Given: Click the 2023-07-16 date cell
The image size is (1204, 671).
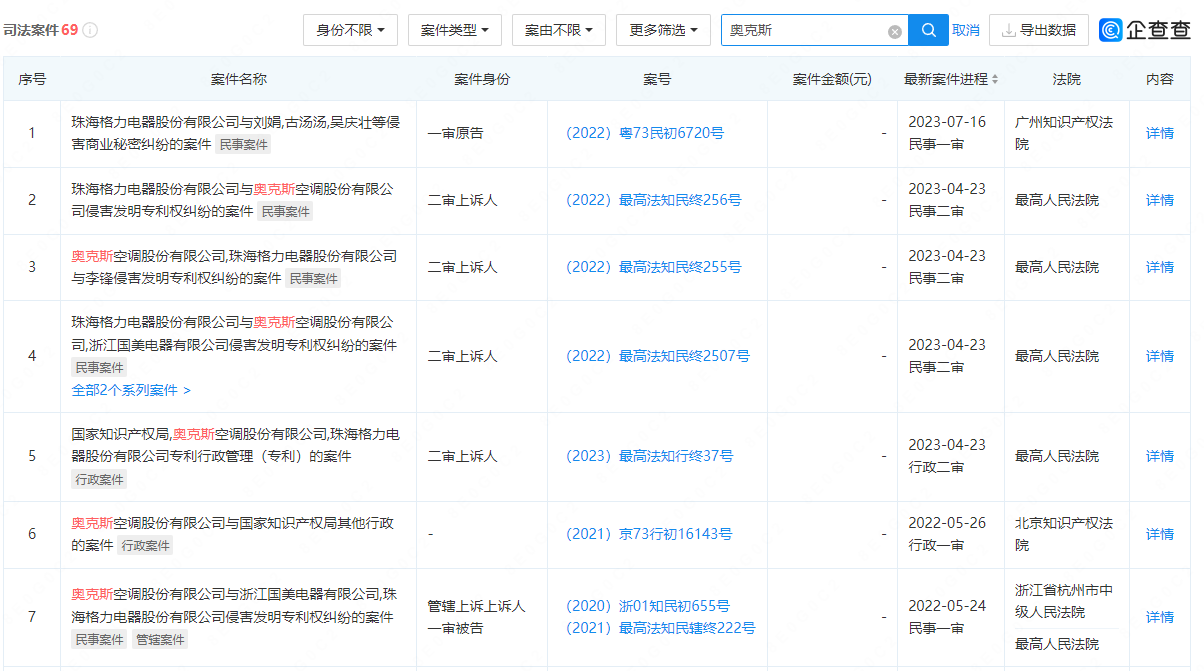Looking at the screenshot, I should pos(947,122).
